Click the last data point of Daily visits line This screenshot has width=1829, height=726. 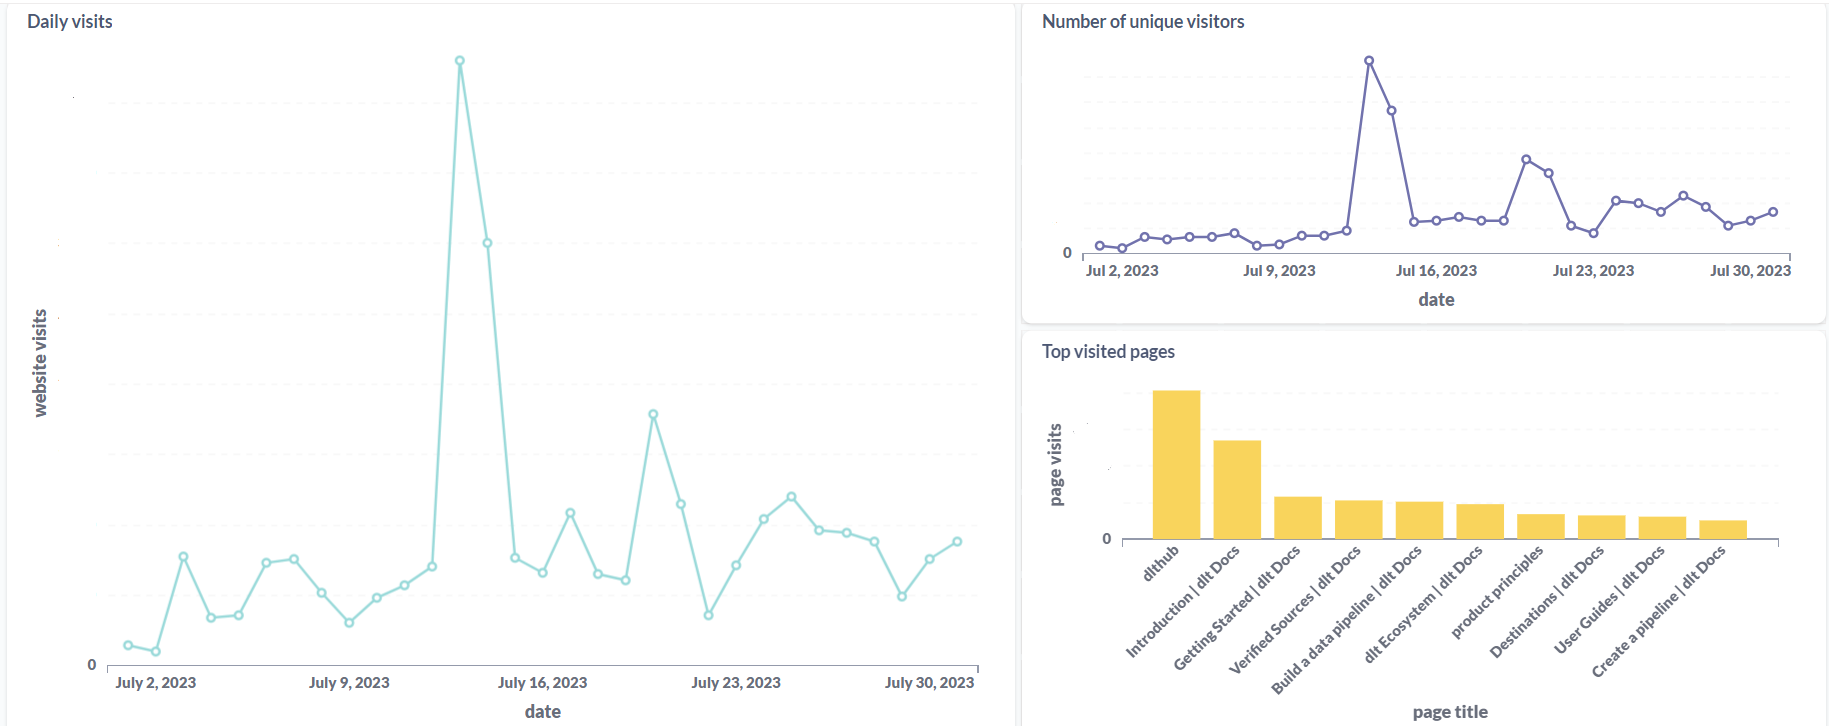[957, 542]
